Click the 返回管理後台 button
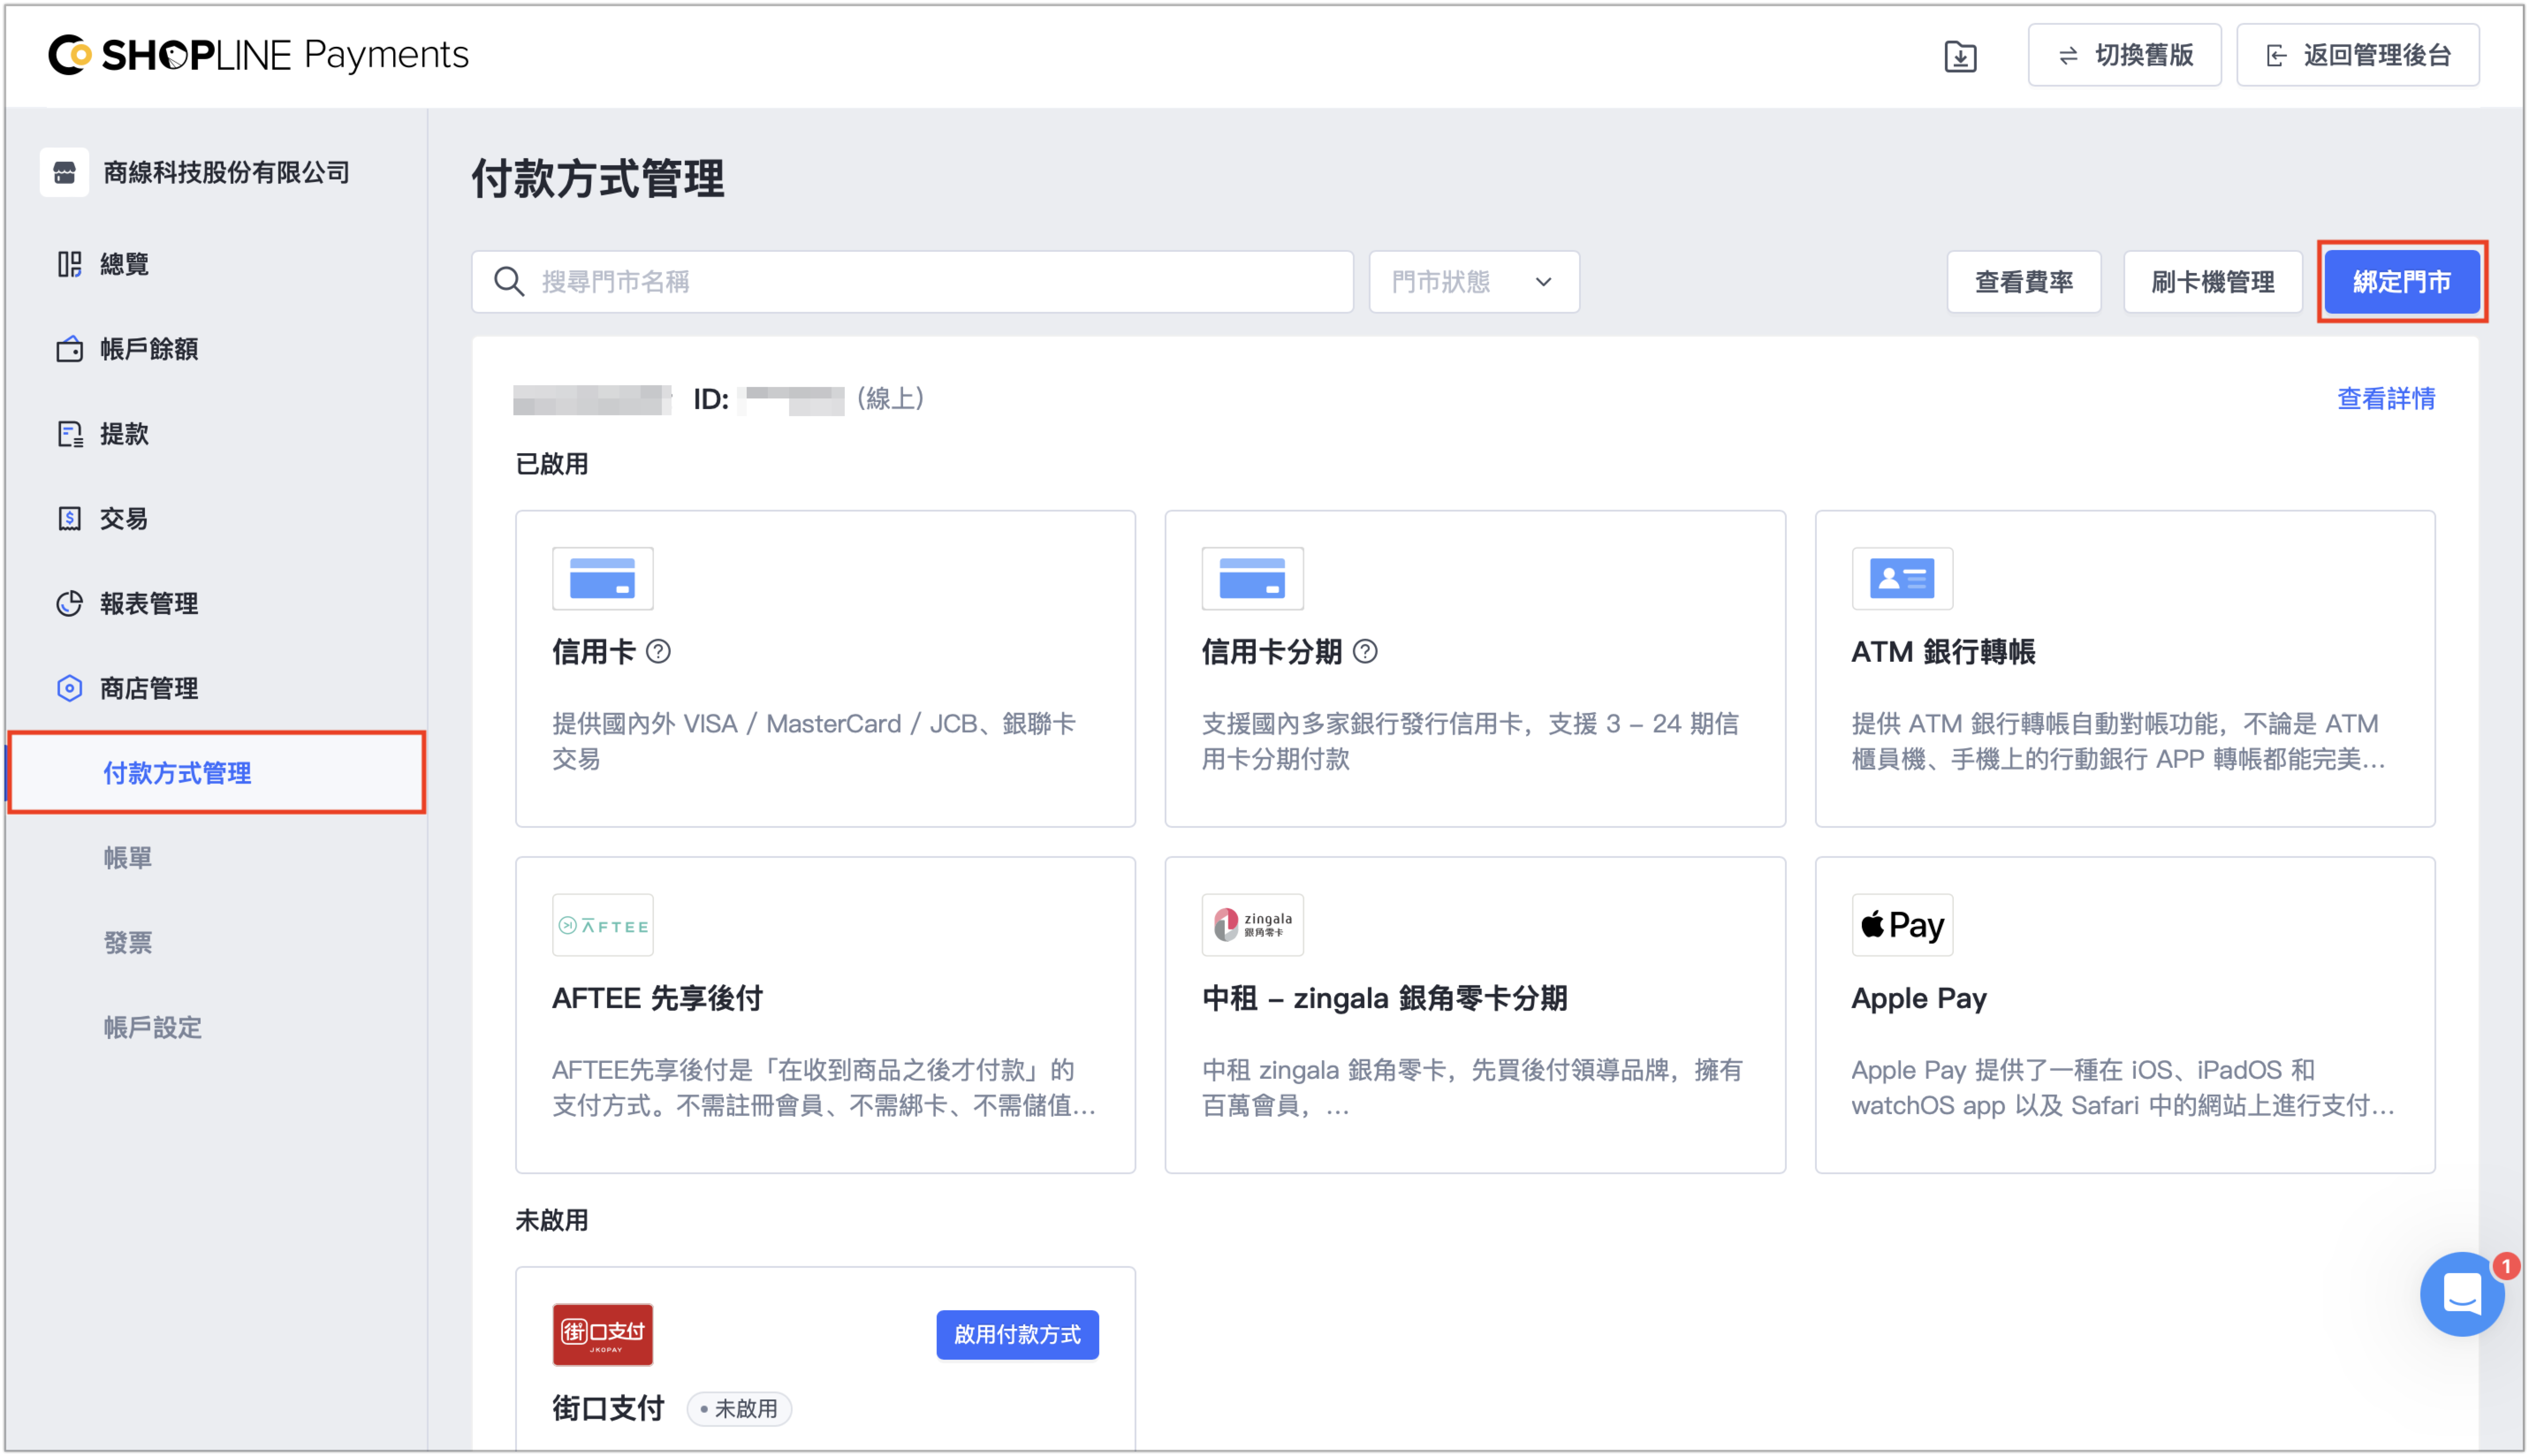 pyautogui.click(x=2357, y=55)
